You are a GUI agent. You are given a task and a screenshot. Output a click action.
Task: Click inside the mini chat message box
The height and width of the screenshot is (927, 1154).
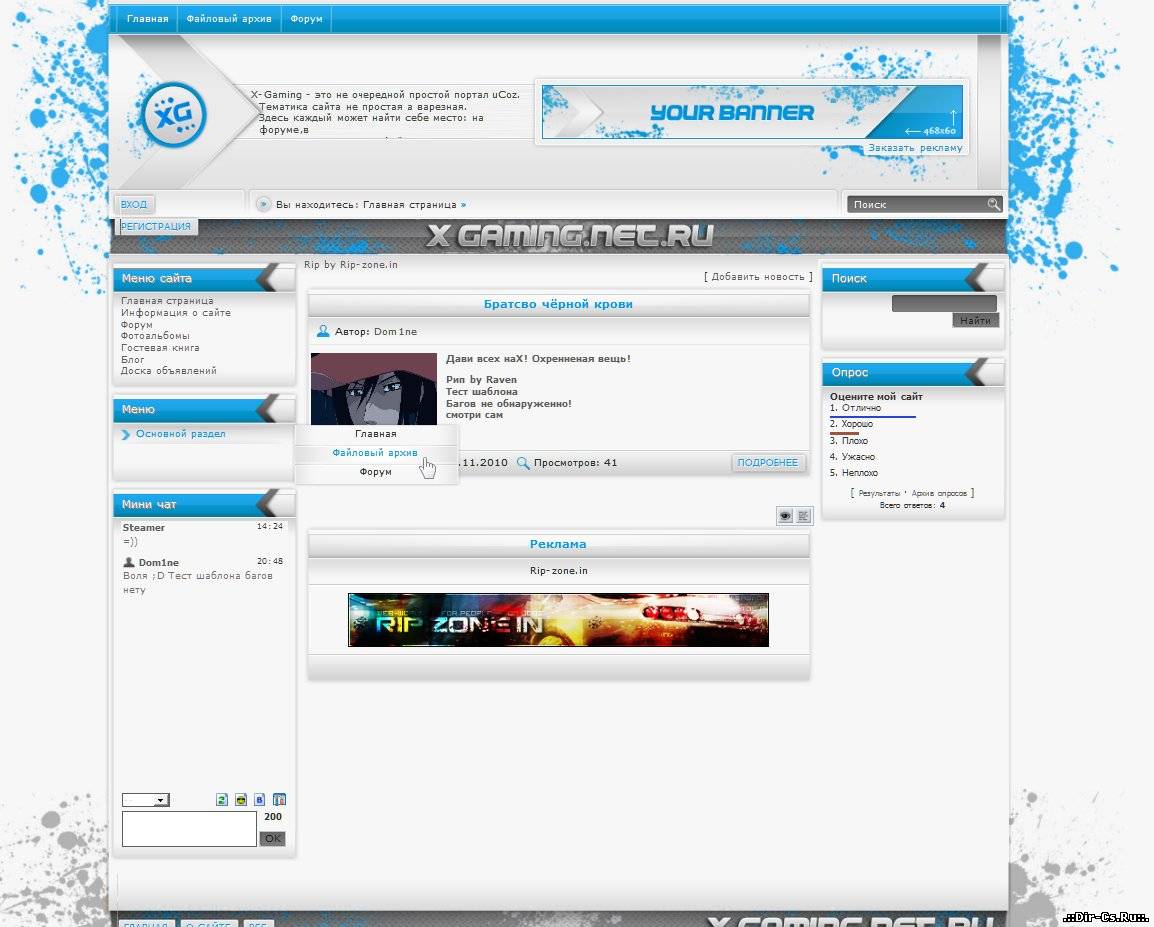pos(189,828)
